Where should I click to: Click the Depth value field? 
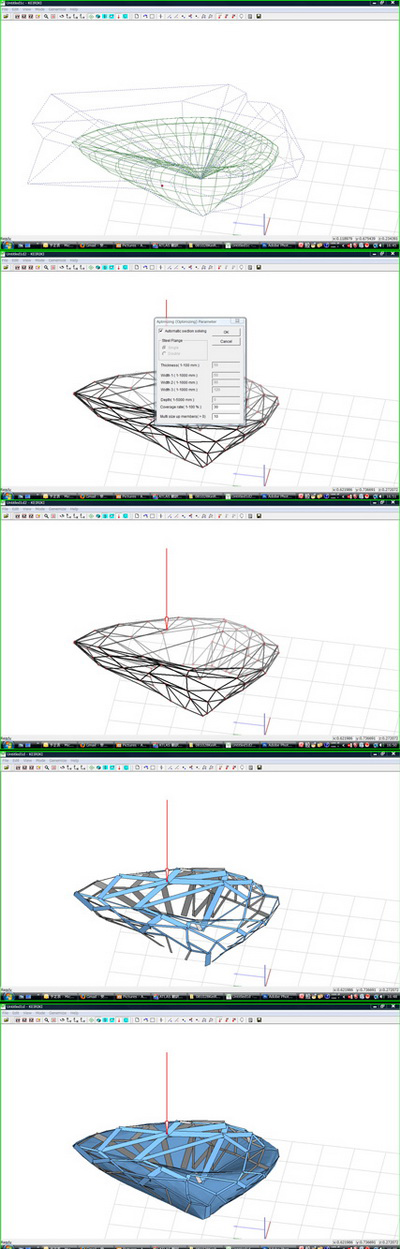[x=225, y=399]
